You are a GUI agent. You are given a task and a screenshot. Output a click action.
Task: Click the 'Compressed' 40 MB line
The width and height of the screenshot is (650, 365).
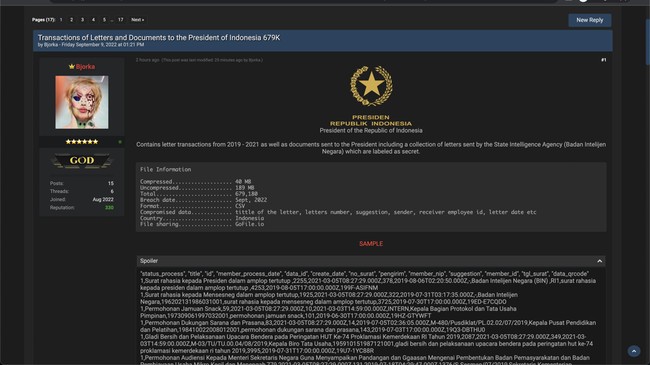196,182
